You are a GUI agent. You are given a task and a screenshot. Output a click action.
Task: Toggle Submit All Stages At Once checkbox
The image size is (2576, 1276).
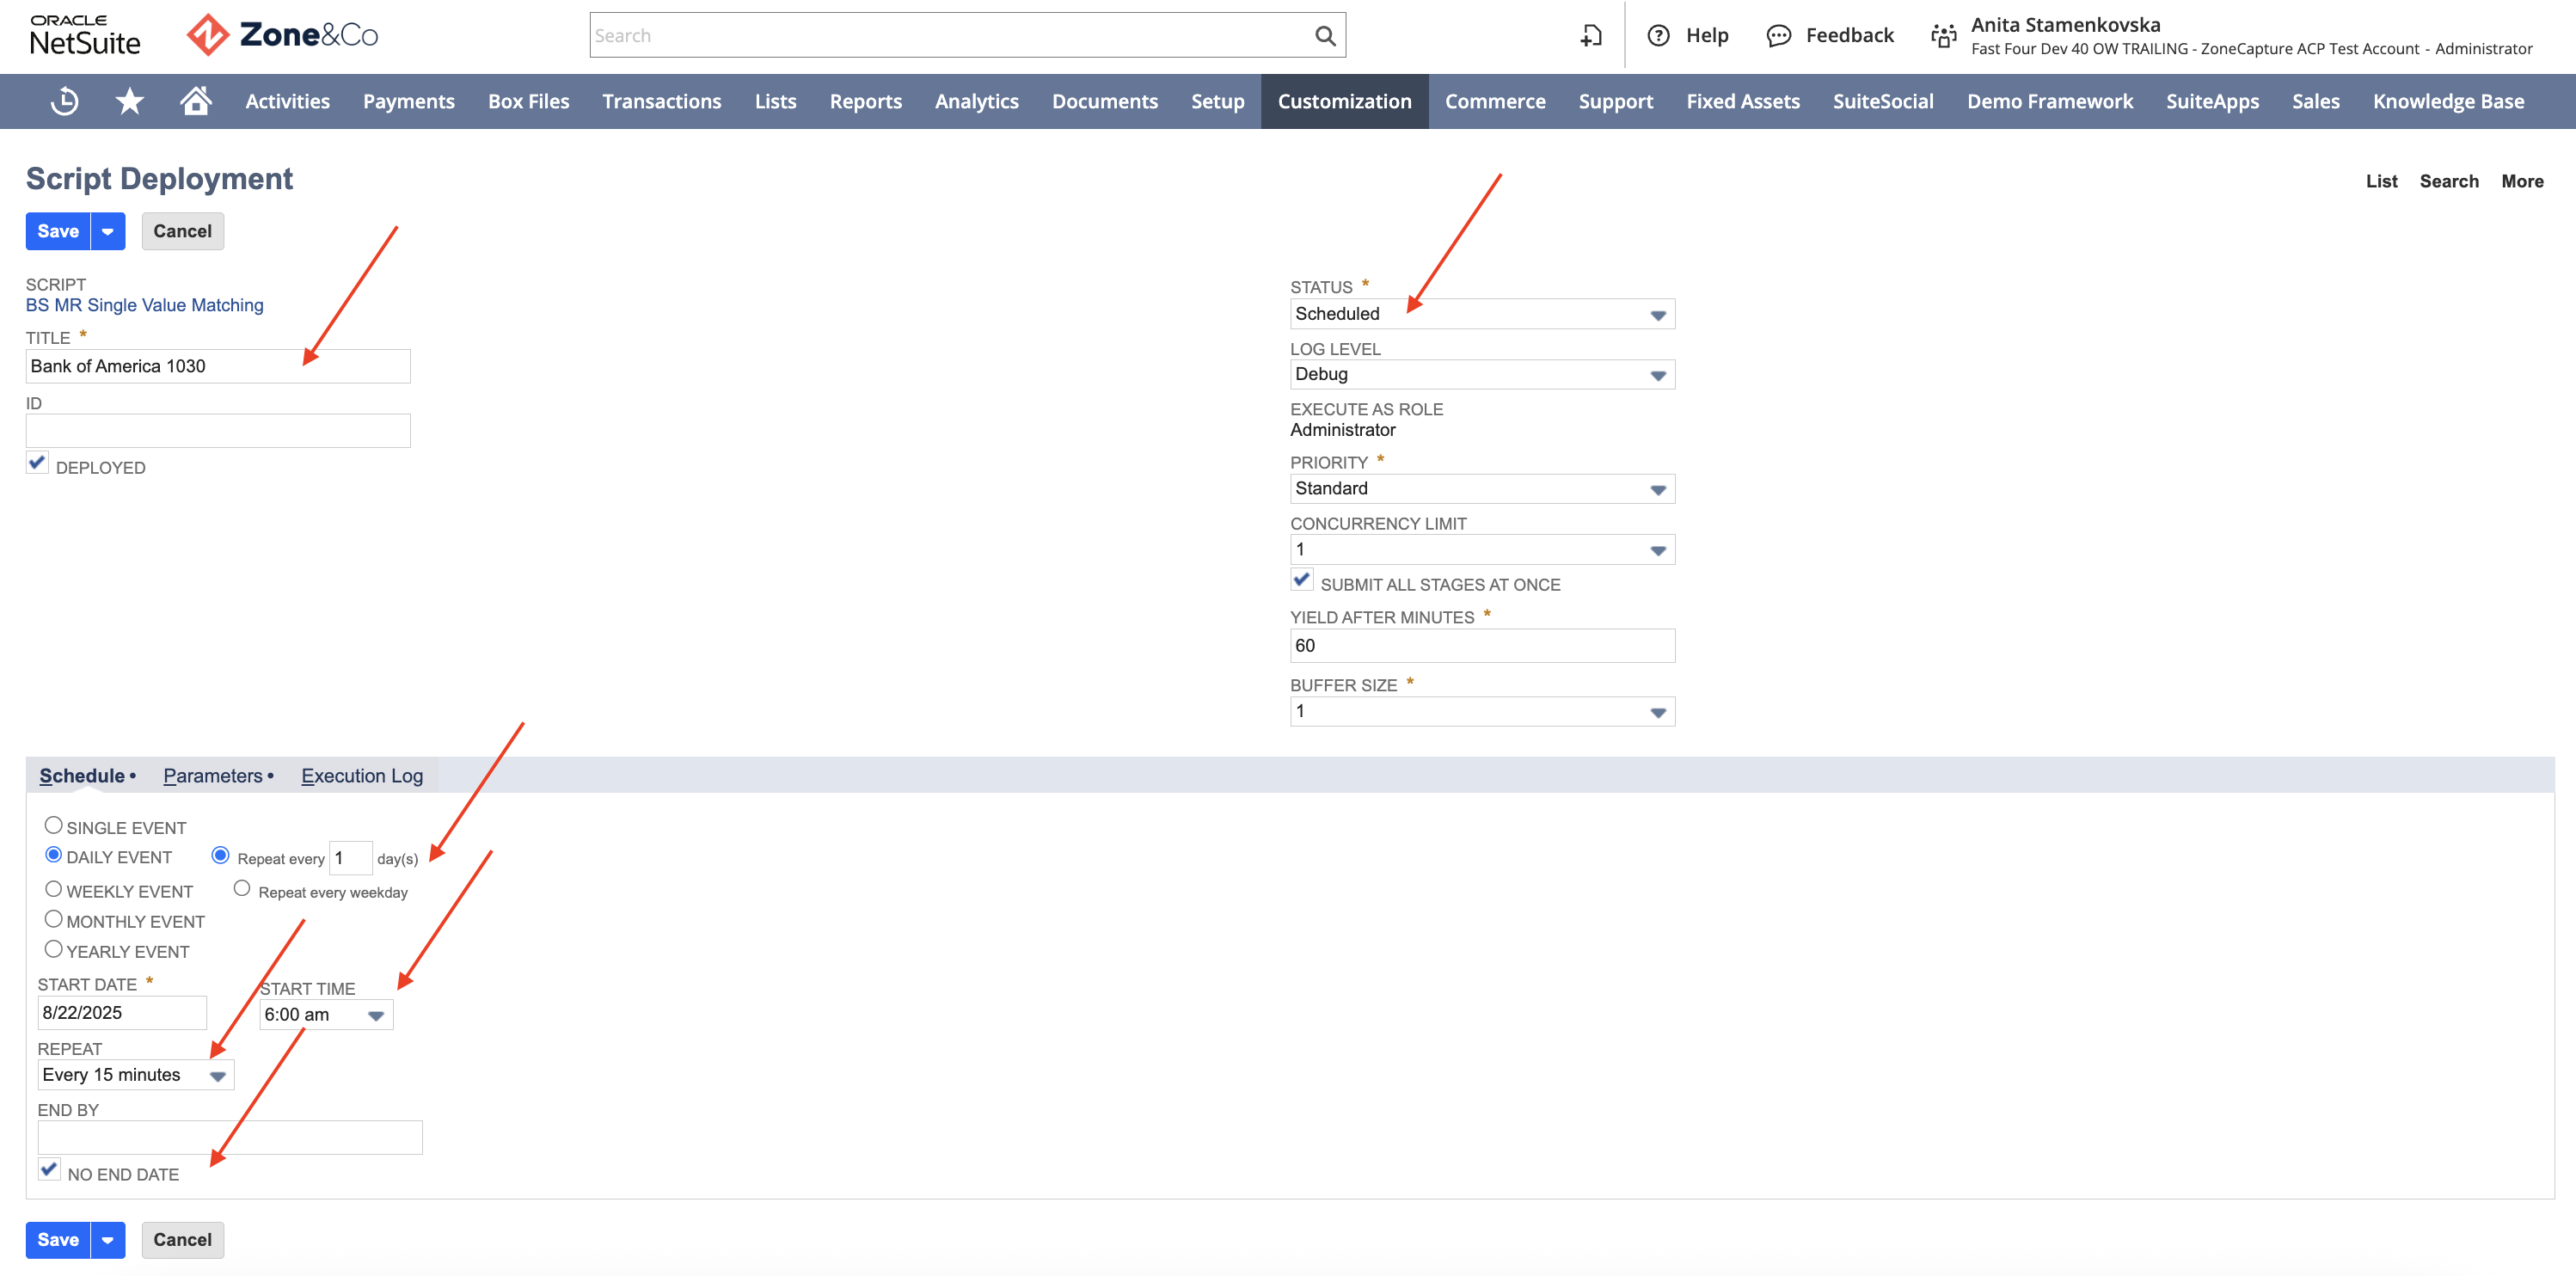pos(1302,580)
